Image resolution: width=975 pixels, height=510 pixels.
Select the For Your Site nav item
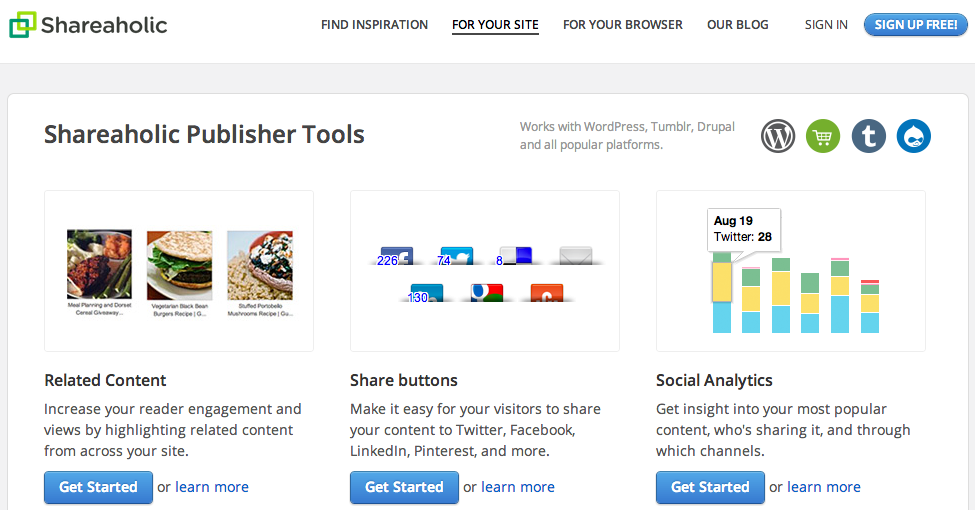tap(496, 25)
